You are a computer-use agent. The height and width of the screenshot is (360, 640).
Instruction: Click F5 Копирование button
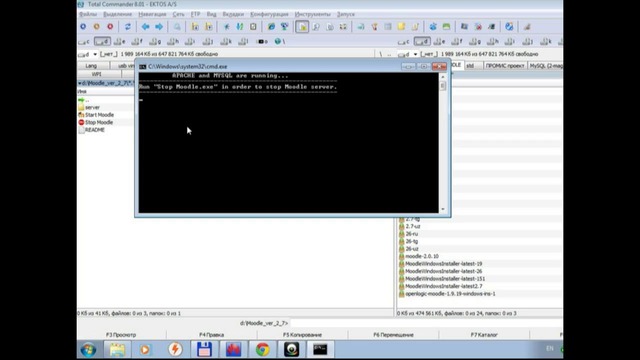(x=302, y=335)
